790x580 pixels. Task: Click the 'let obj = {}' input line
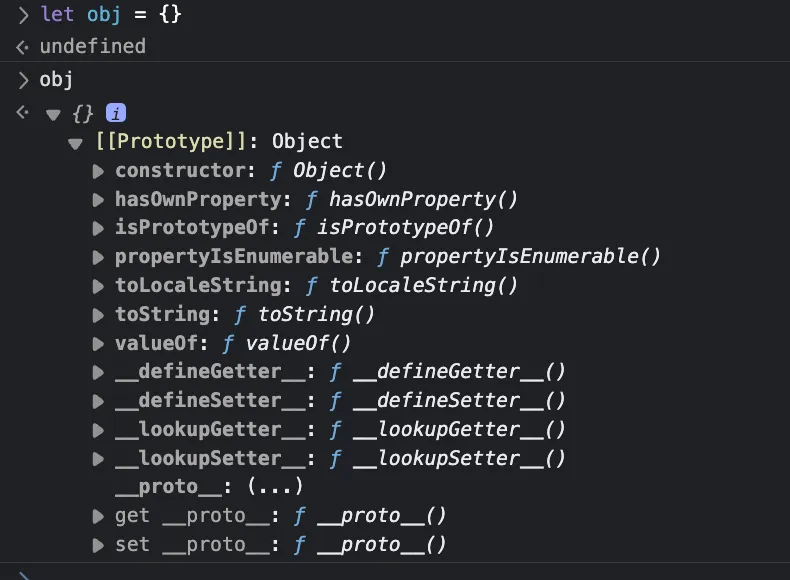click(110, 14)
